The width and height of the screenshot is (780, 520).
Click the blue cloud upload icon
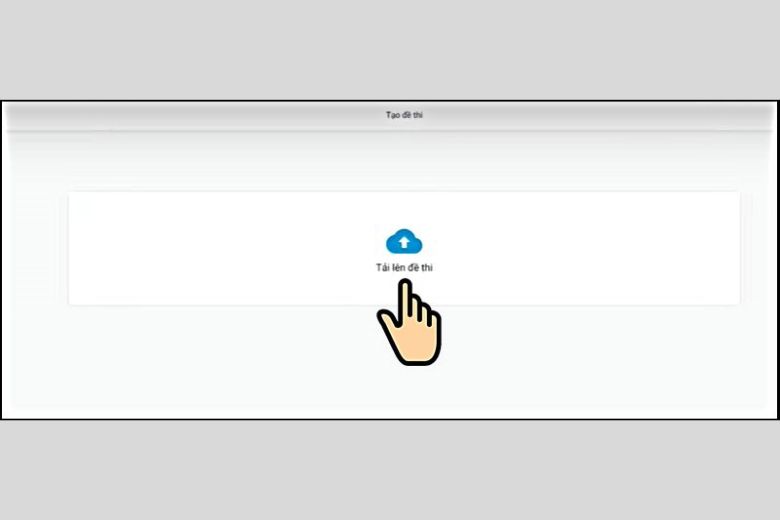404,241
